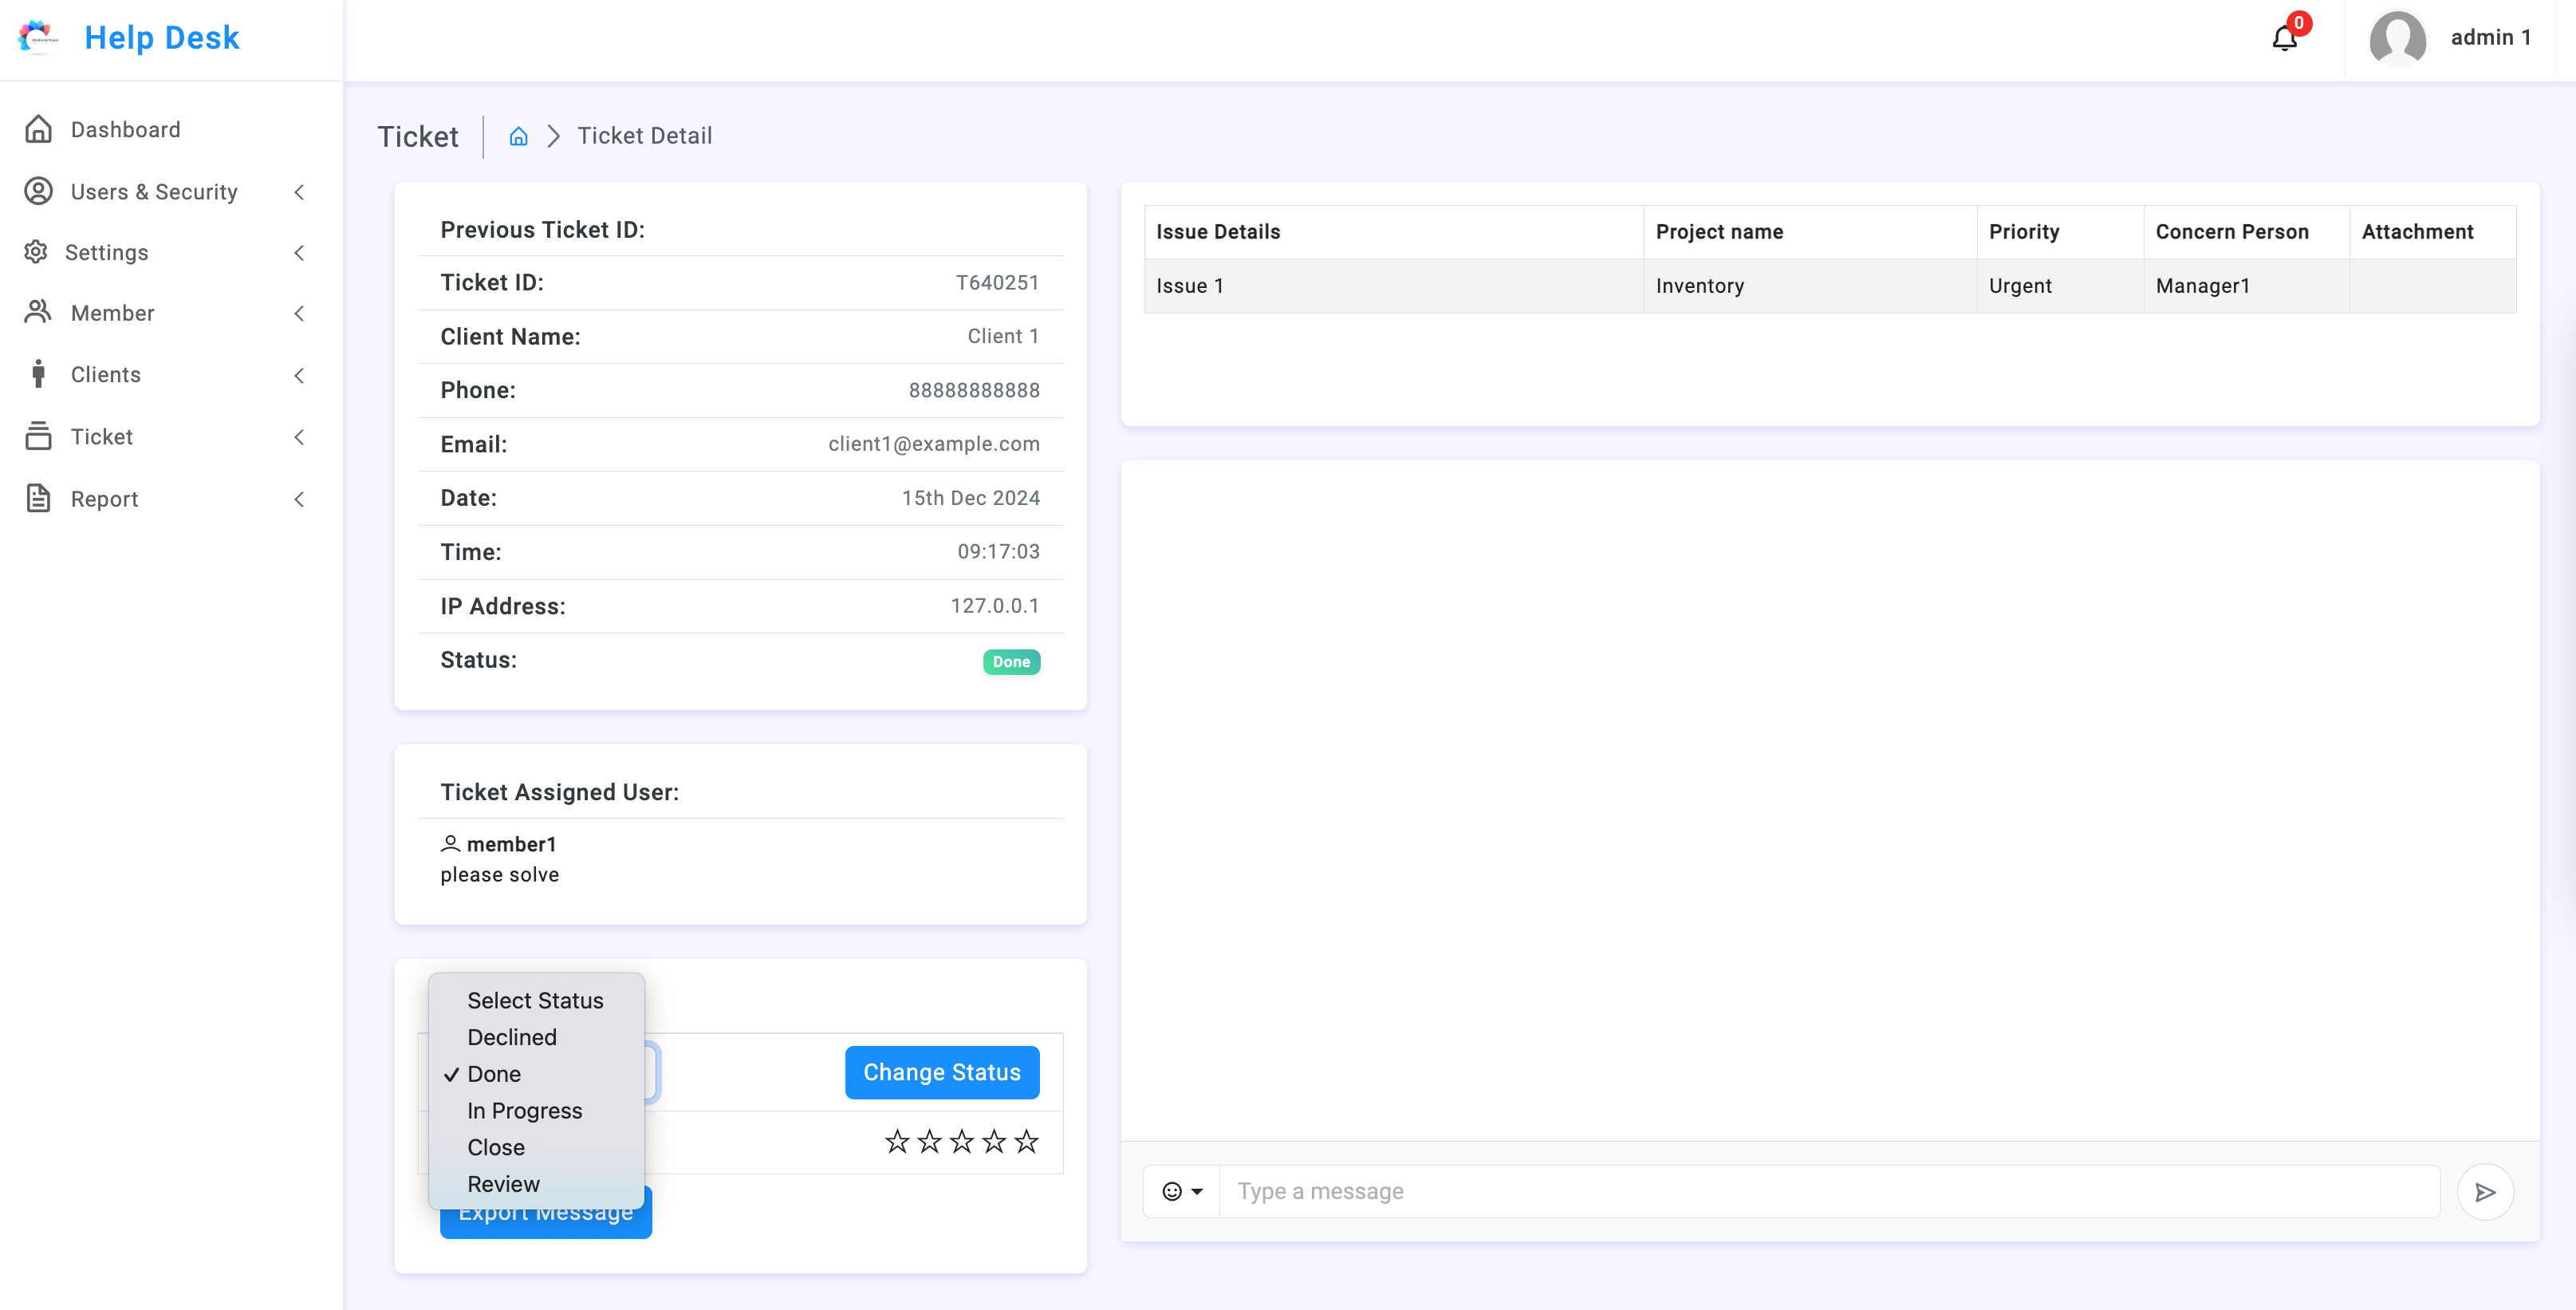The height and width of the screenshot is (1310, 2576).
Task: Go to home via breadcrumb house icon
Action: click(x=518, y=136)
